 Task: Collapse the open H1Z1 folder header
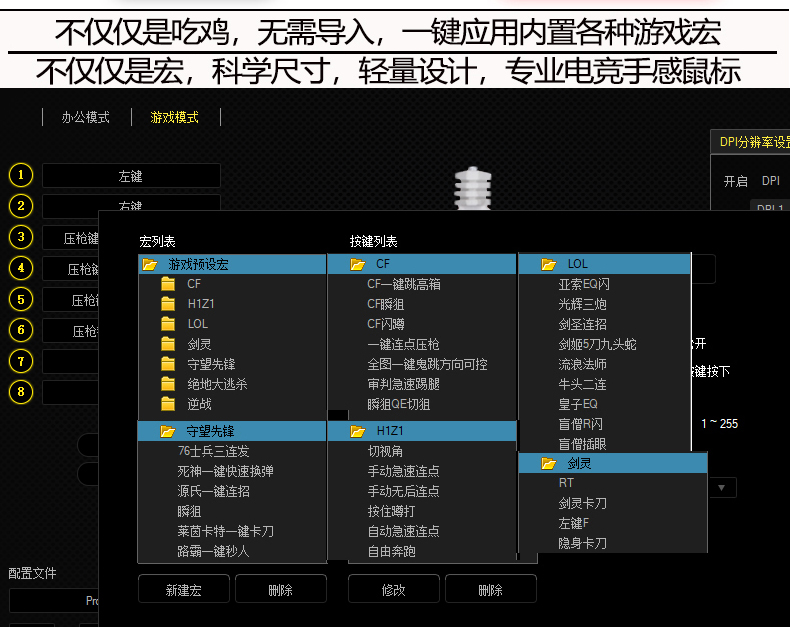coord(422,431)
